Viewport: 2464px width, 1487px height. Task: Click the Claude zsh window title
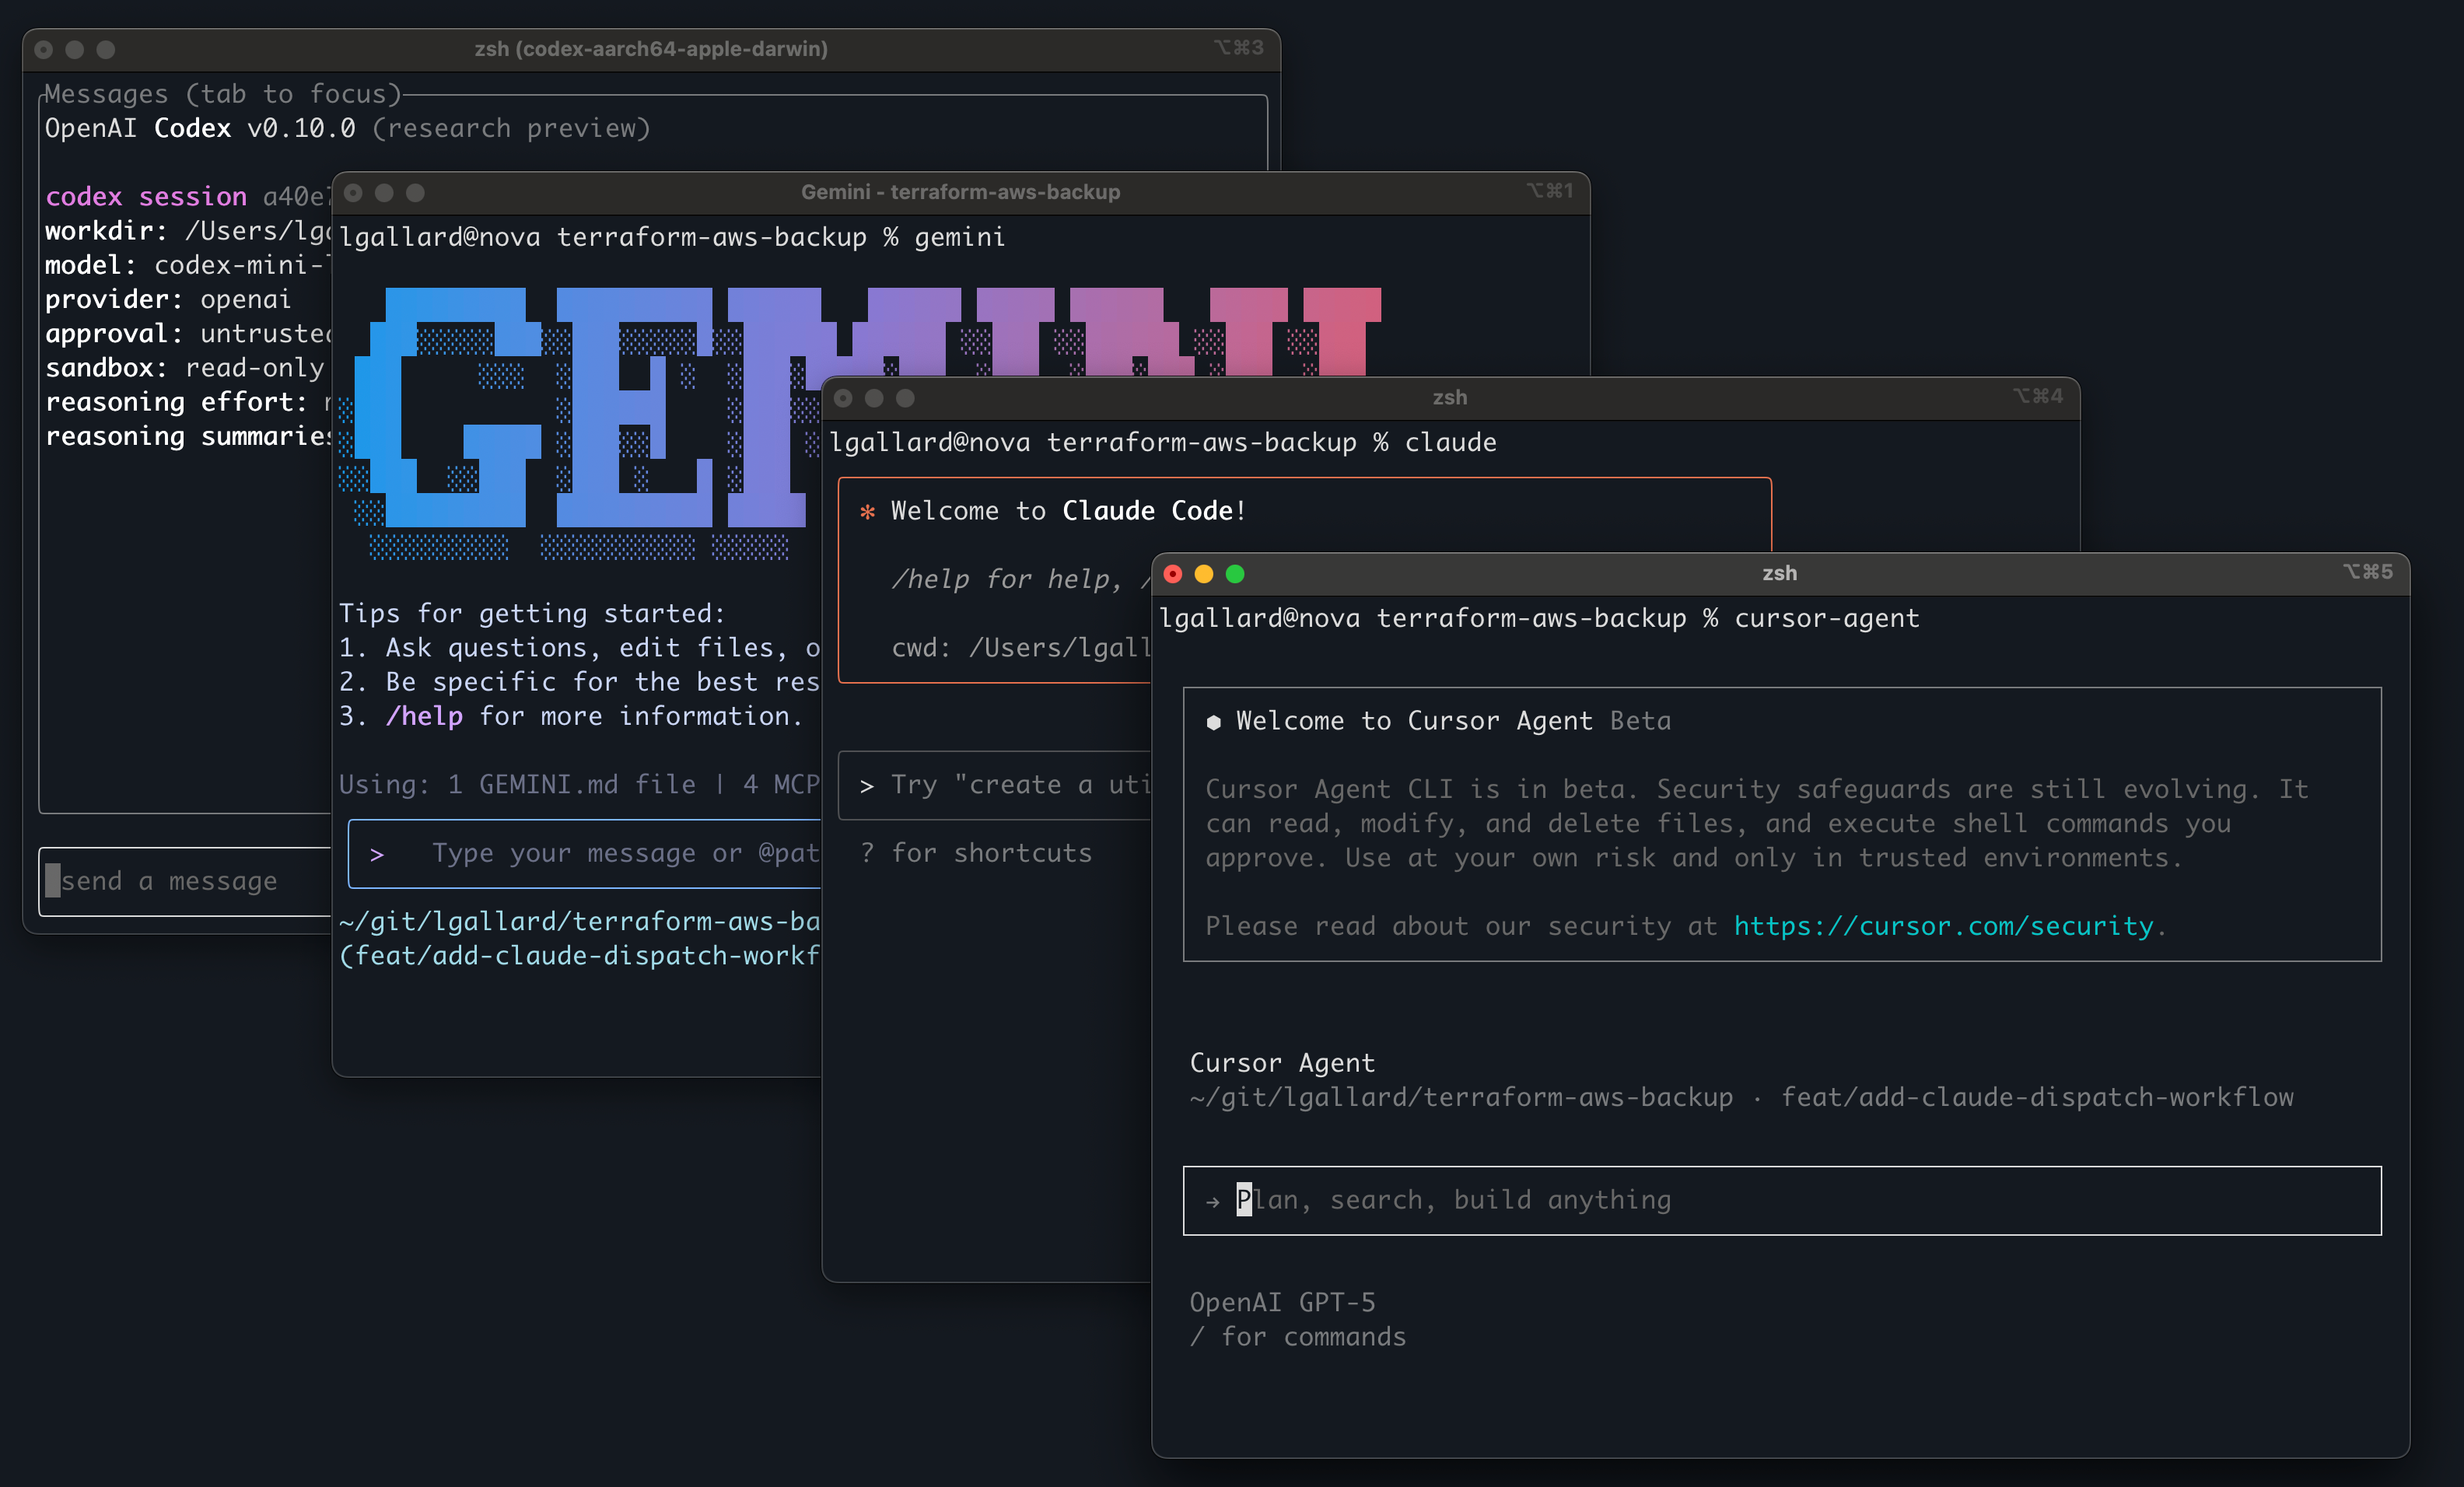[1450, 397]
